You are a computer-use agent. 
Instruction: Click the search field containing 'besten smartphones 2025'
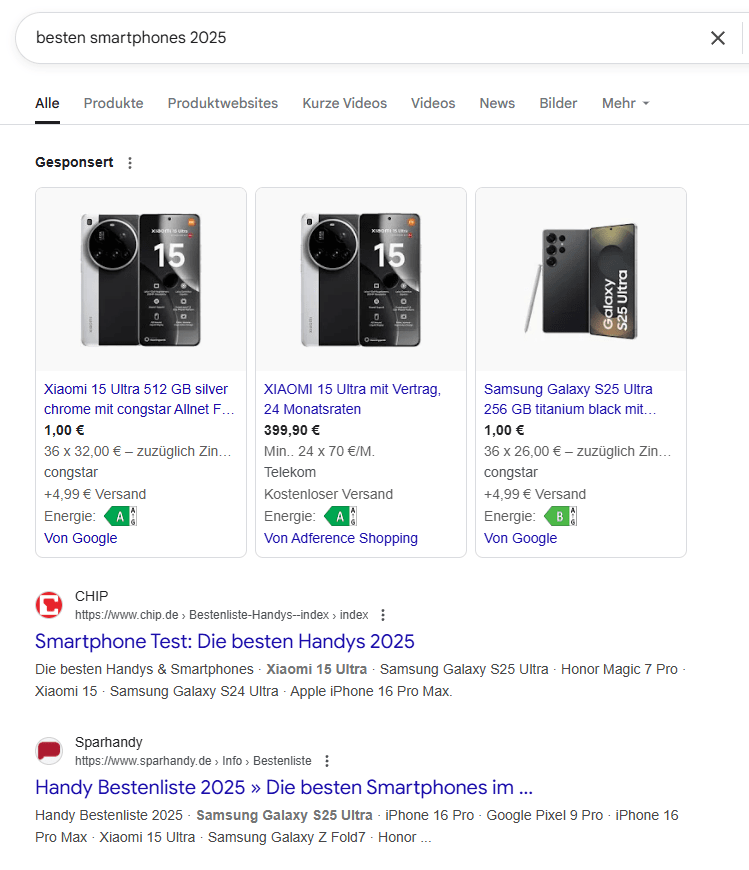(x=360, y=38)
